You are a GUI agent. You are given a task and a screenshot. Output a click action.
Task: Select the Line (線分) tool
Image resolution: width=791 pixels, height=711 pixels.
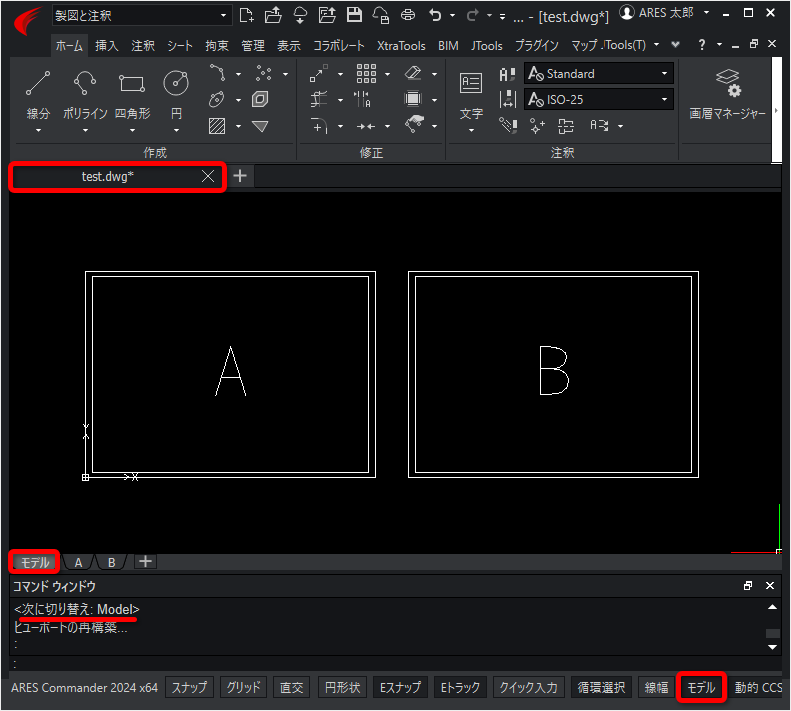[38, 83]
